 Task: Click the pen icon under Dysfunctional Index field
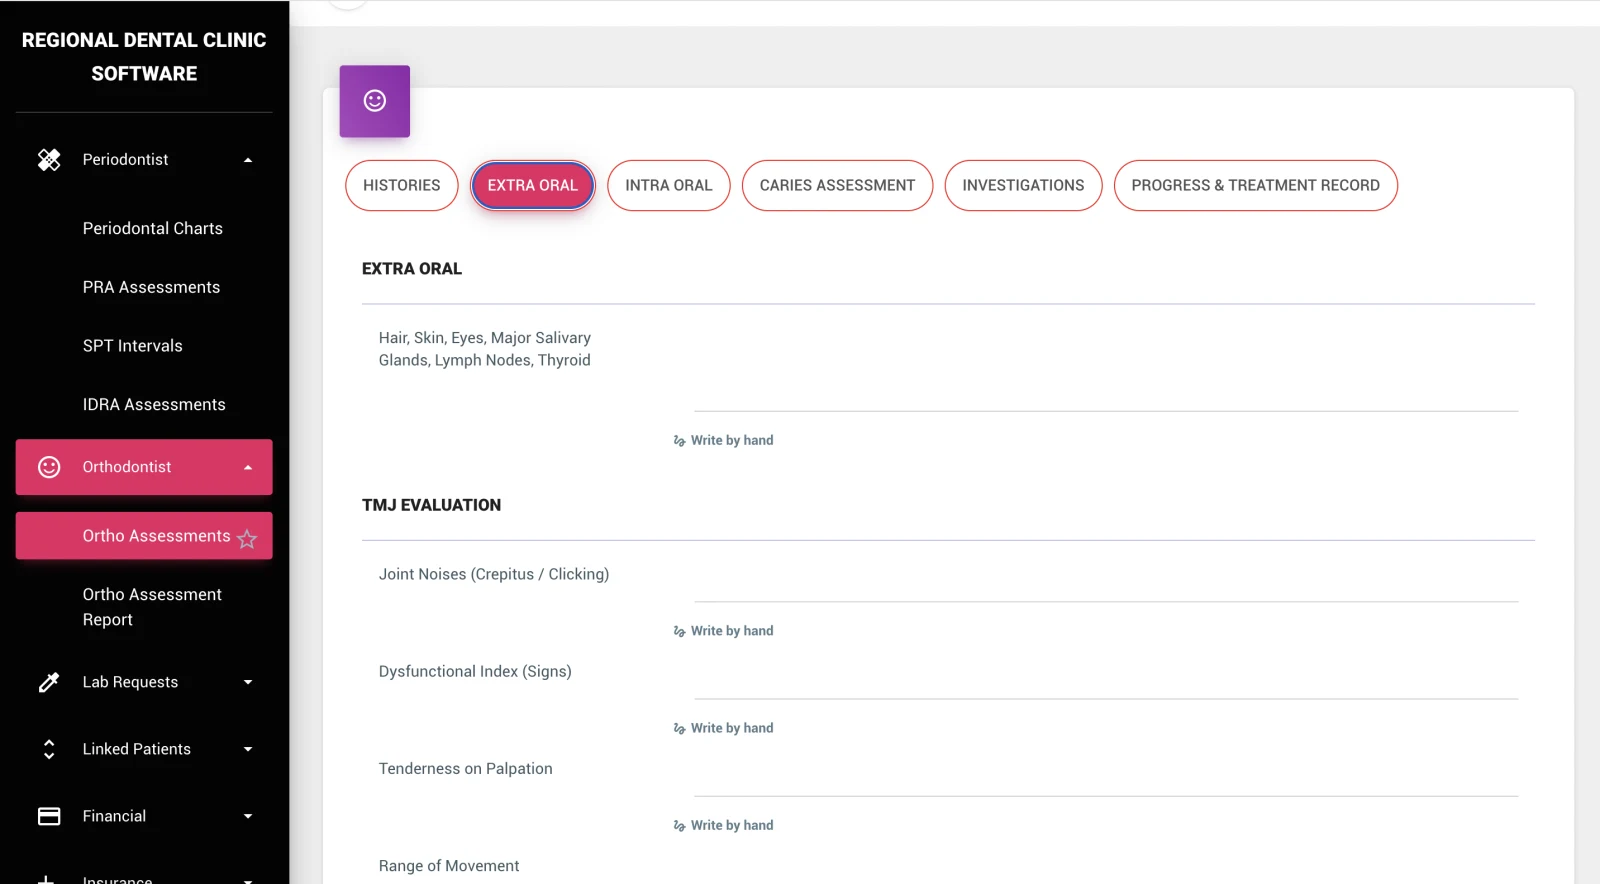click(680, 729)
